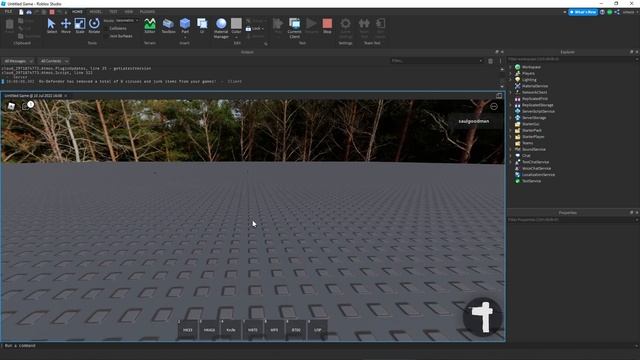Image resolution: width=640 pixels, height=360 pixels.
Task: Open the UI insert tool
Action: pyautogui.click(x=202, y=26)
